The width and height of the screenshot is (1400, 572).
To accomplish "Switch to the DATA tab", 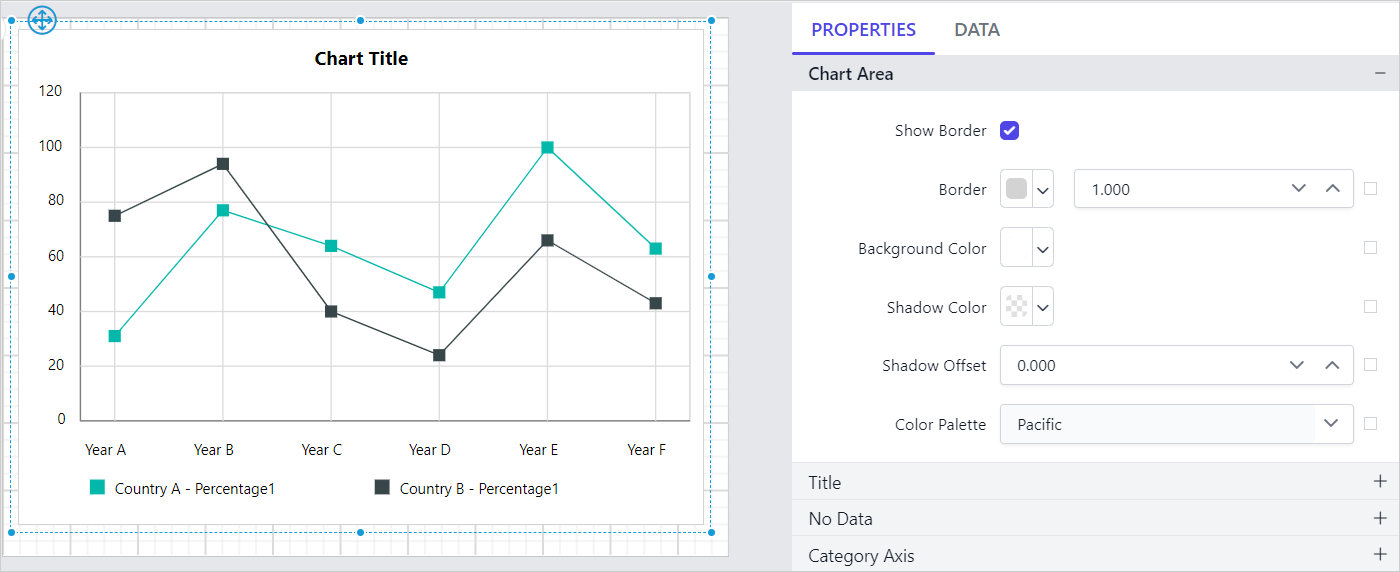I will [977, 30].
